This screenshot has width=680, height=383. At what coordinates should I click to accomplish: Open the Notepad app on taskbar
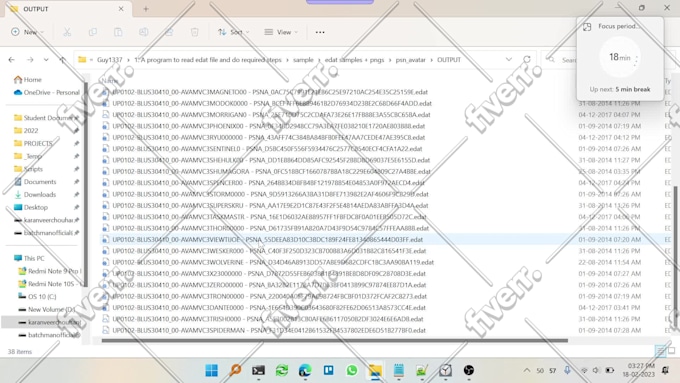399,370
